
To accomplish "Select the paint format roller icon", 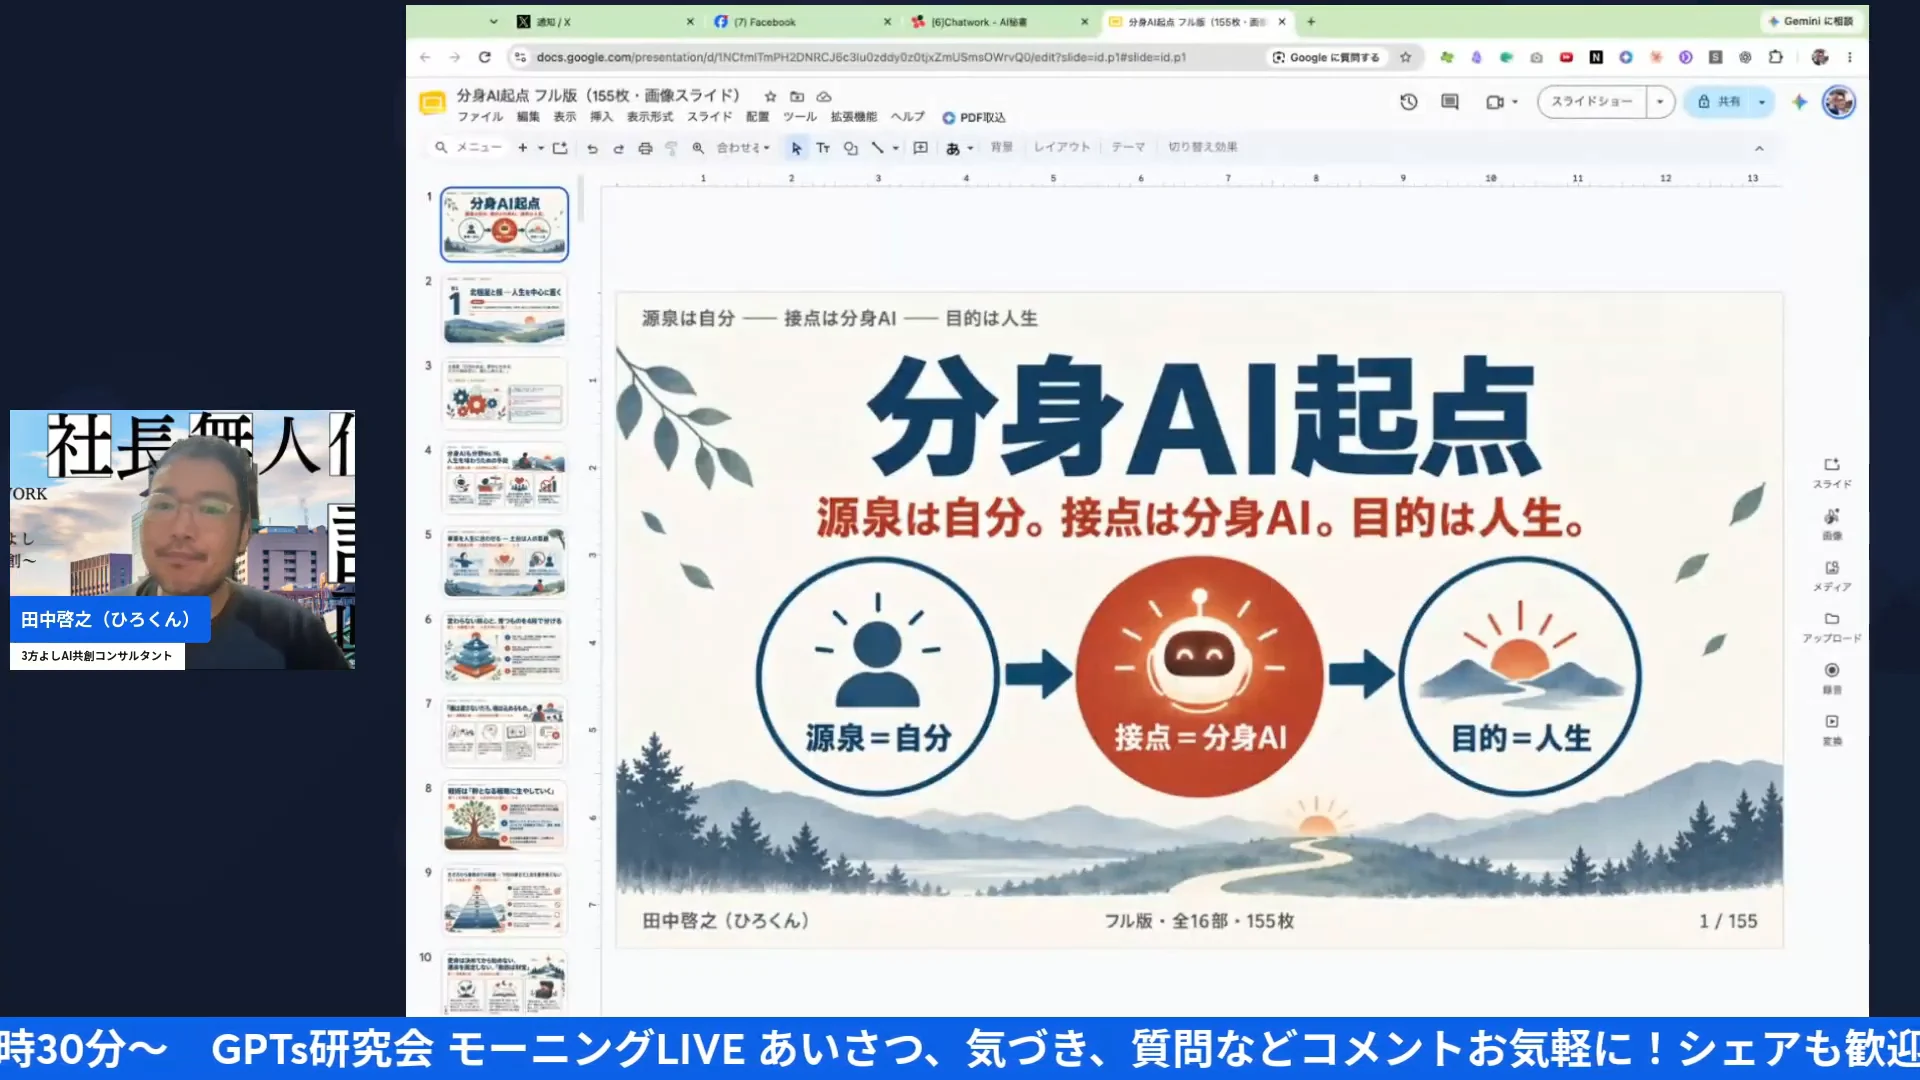I will pos(671,148).
